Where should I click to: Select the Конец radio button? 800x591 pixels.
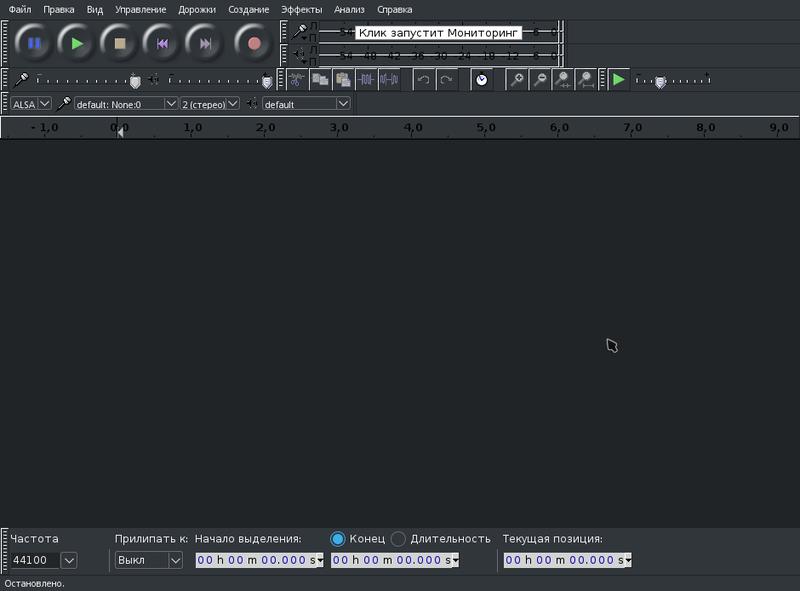tap(338, 539)
